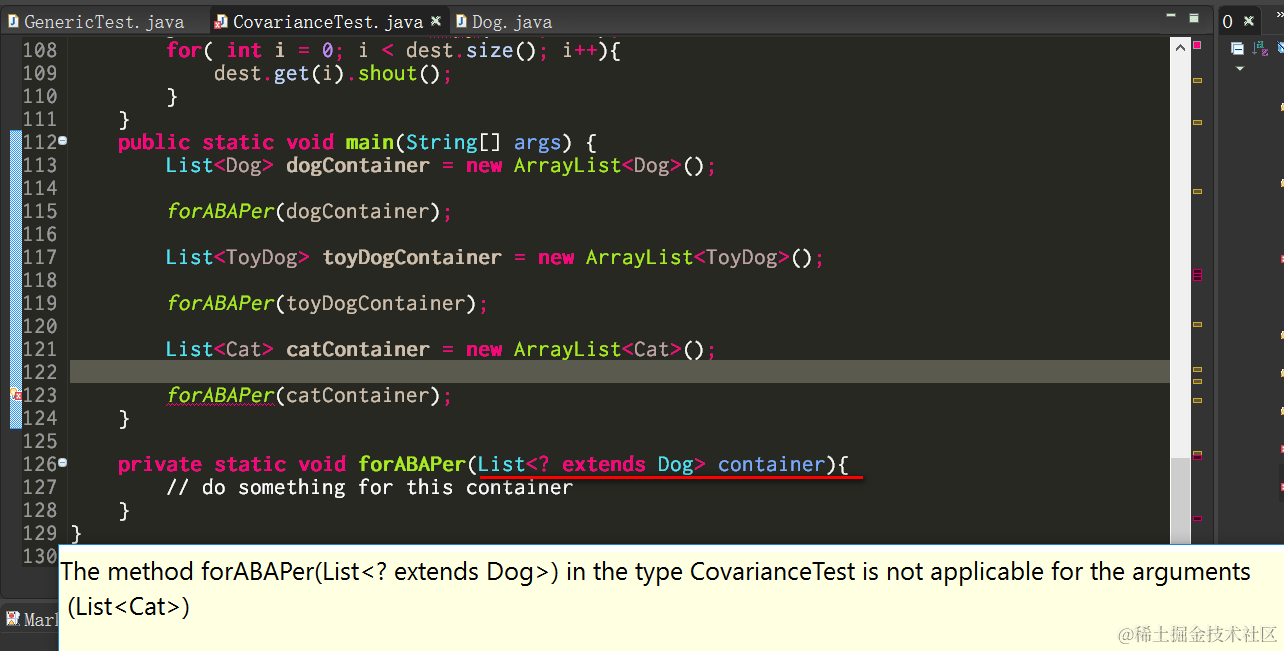Screen dimensions: 1284x651
Task: Click line number 130 in the gutter
Action: (39, 556)
